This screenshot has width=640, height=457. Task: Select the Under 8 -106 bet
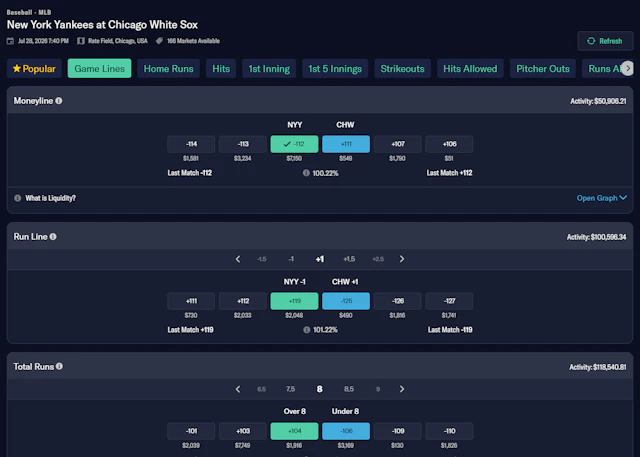coord(346,431)
